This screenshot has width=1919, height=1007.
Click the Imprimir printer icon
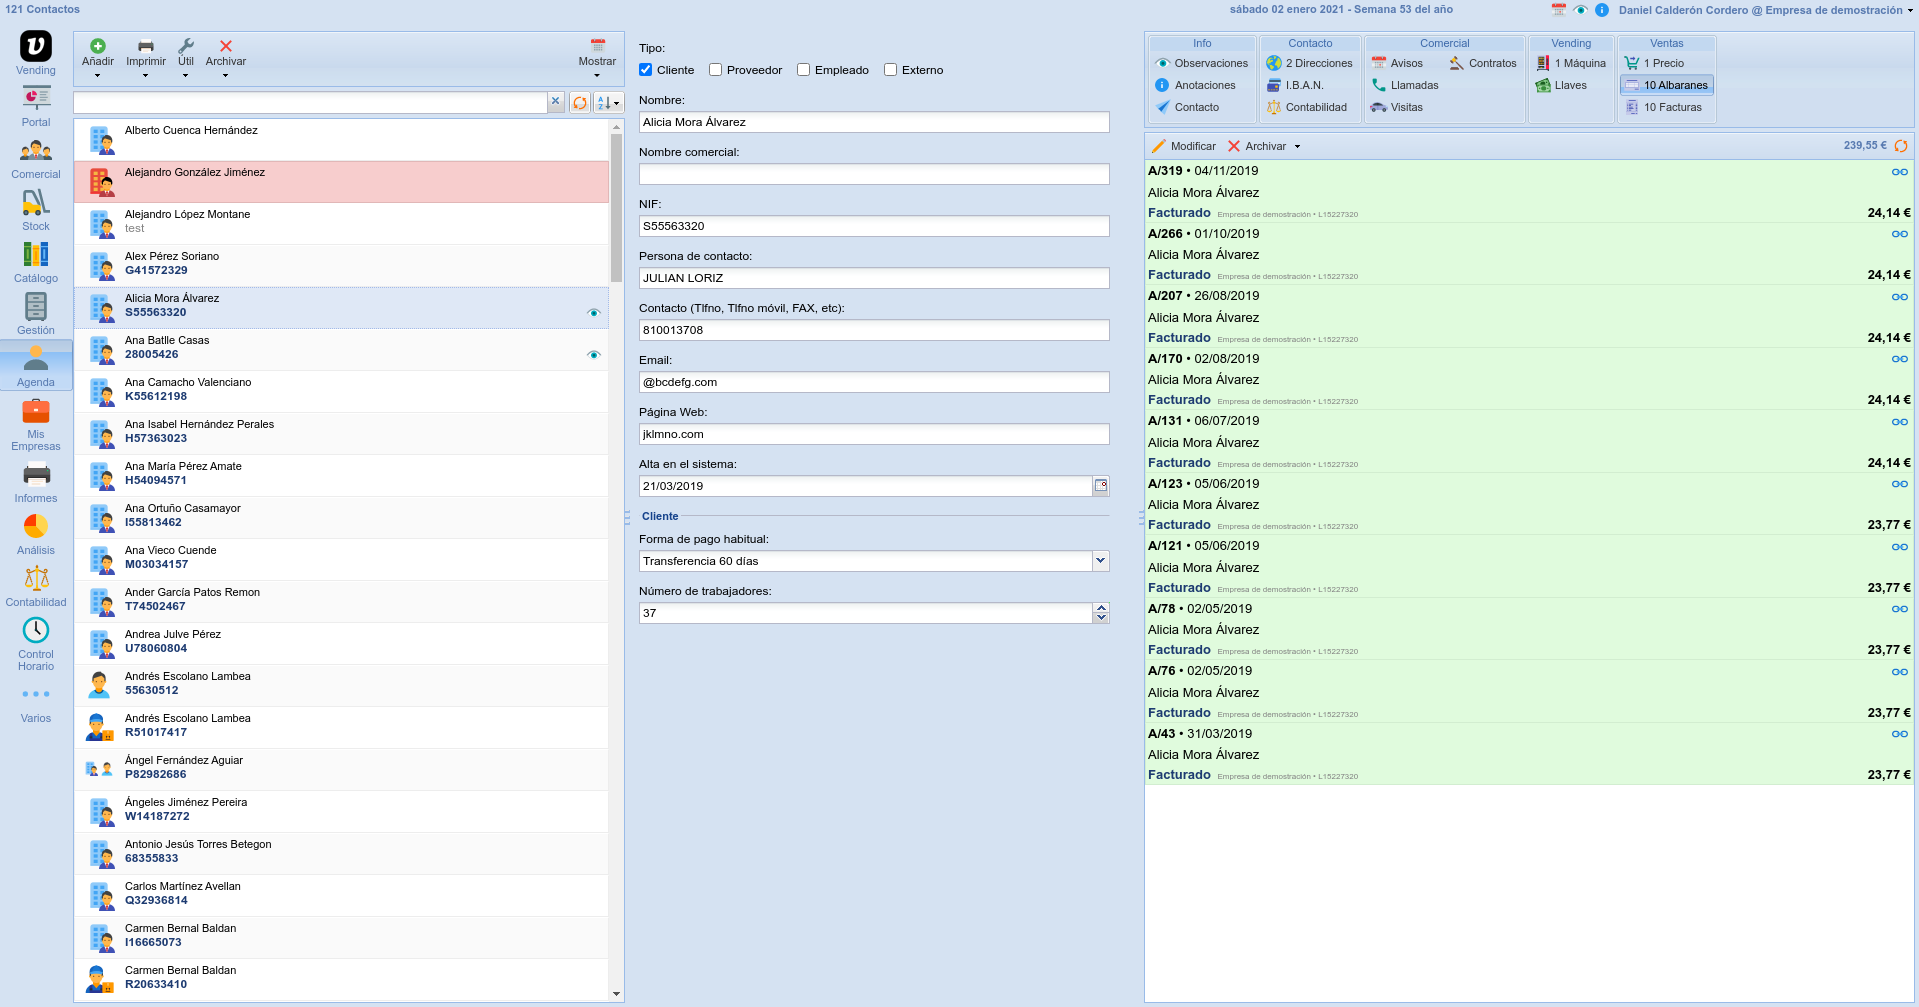(146, 46)
